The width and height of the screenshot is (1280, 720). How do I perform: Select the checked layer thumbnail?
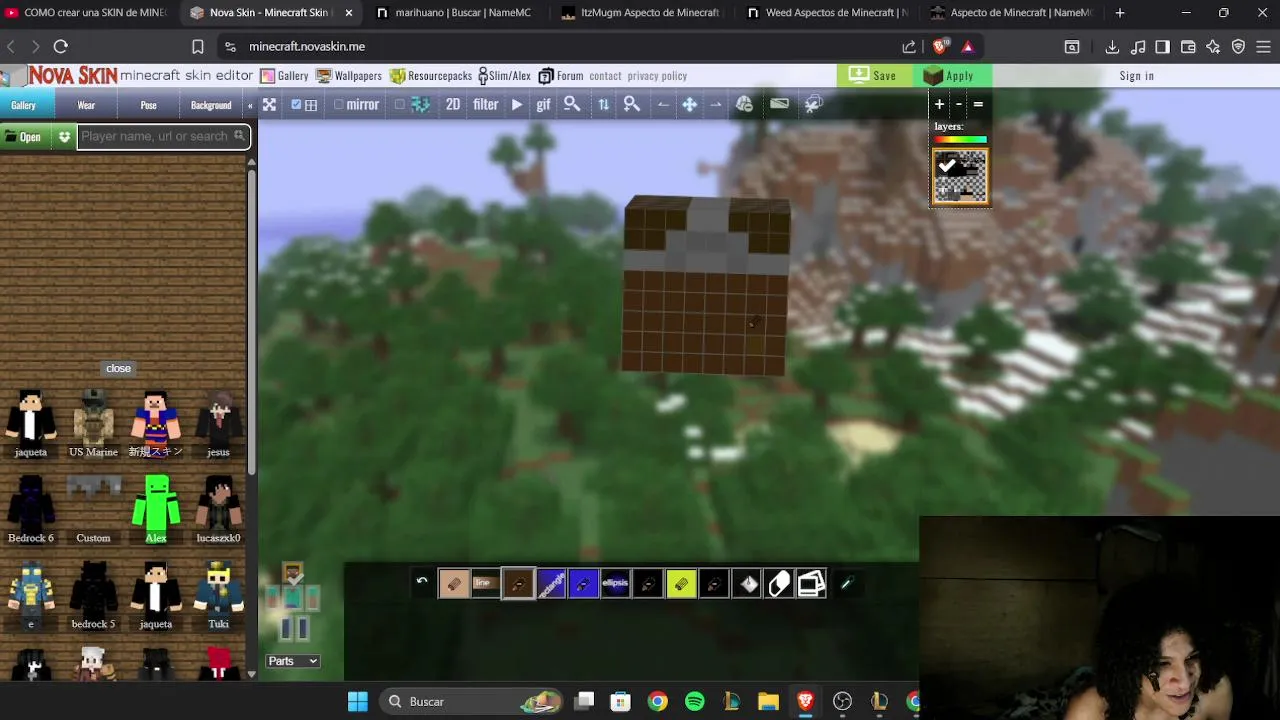click(x=960, y=177)
